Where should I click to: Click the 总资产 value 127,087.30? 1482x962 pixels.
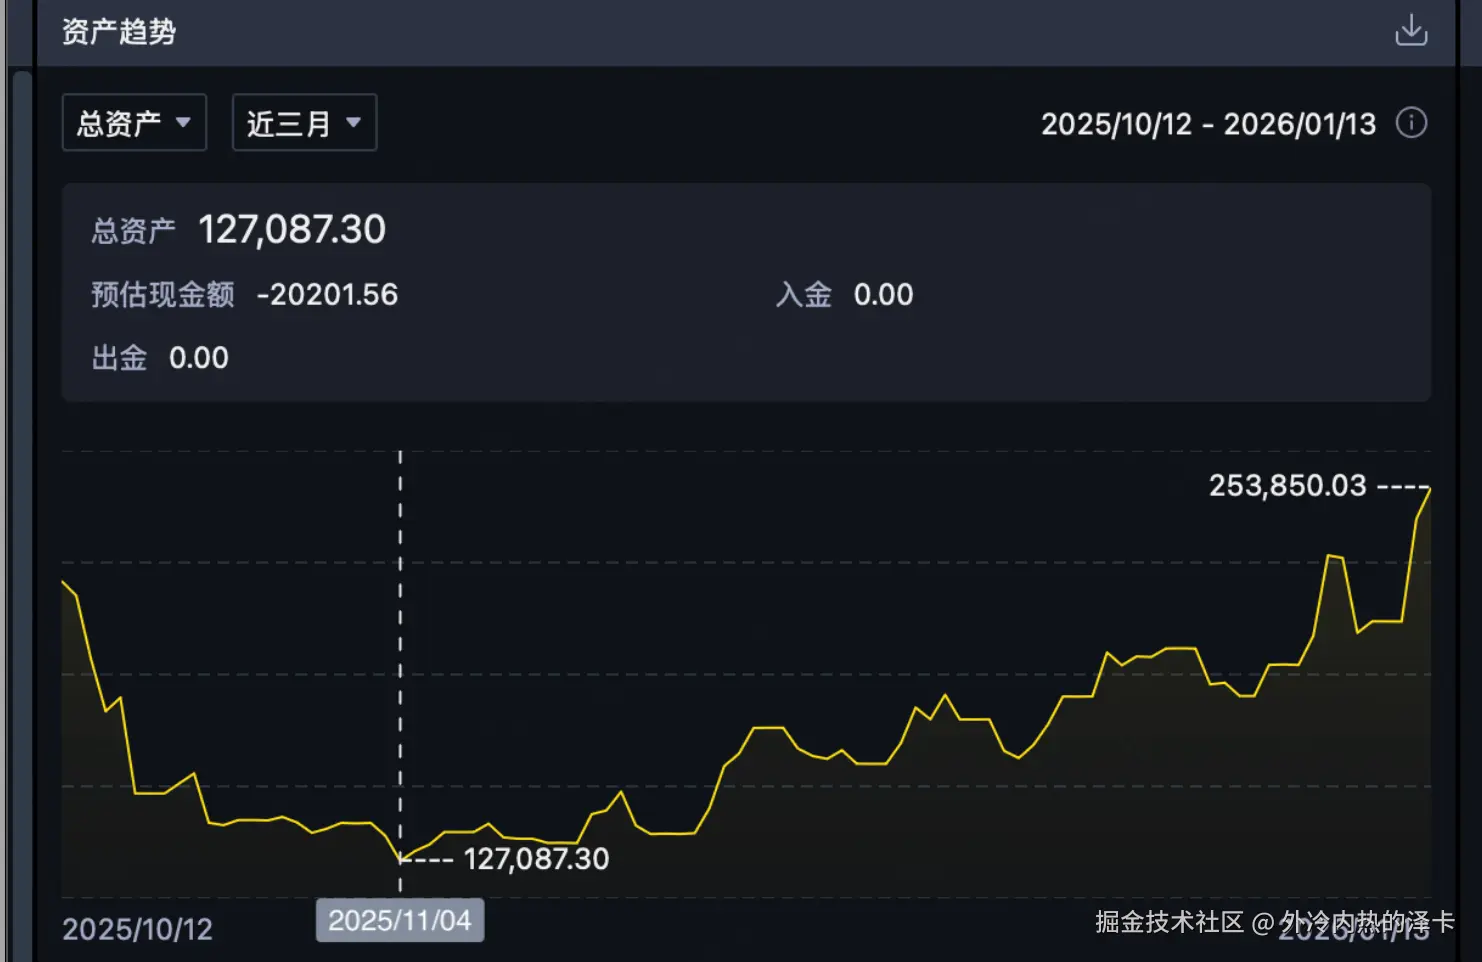(292, 230)
